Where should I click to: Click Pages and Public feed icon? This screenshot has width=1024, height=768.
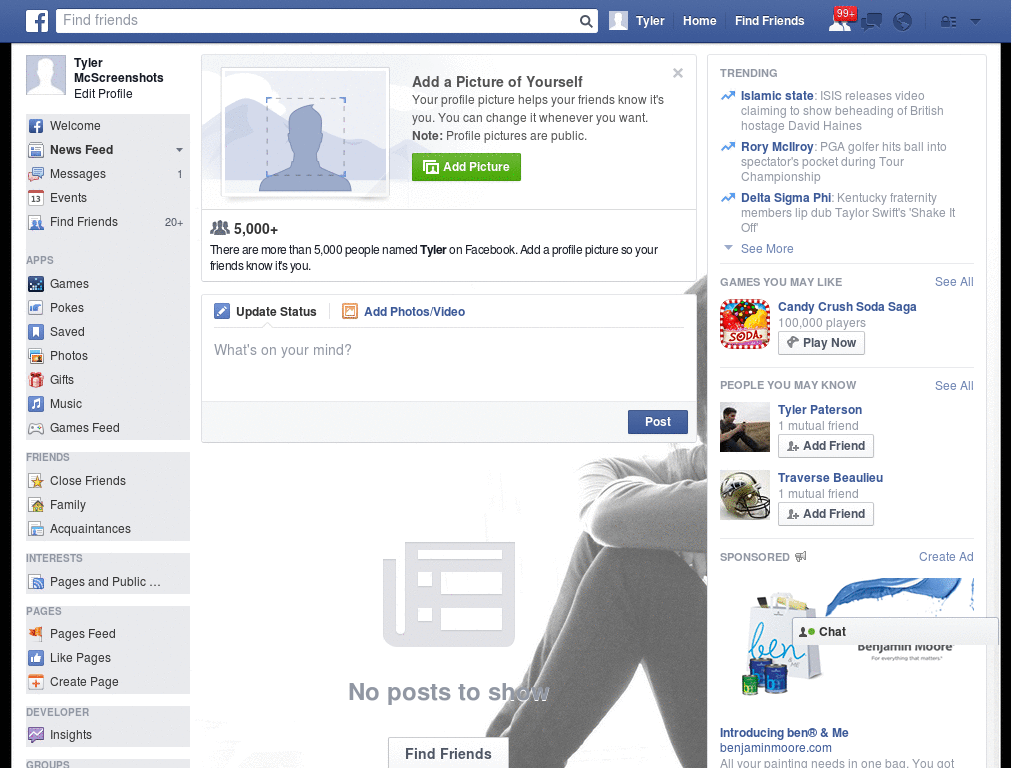click(36, 582)
